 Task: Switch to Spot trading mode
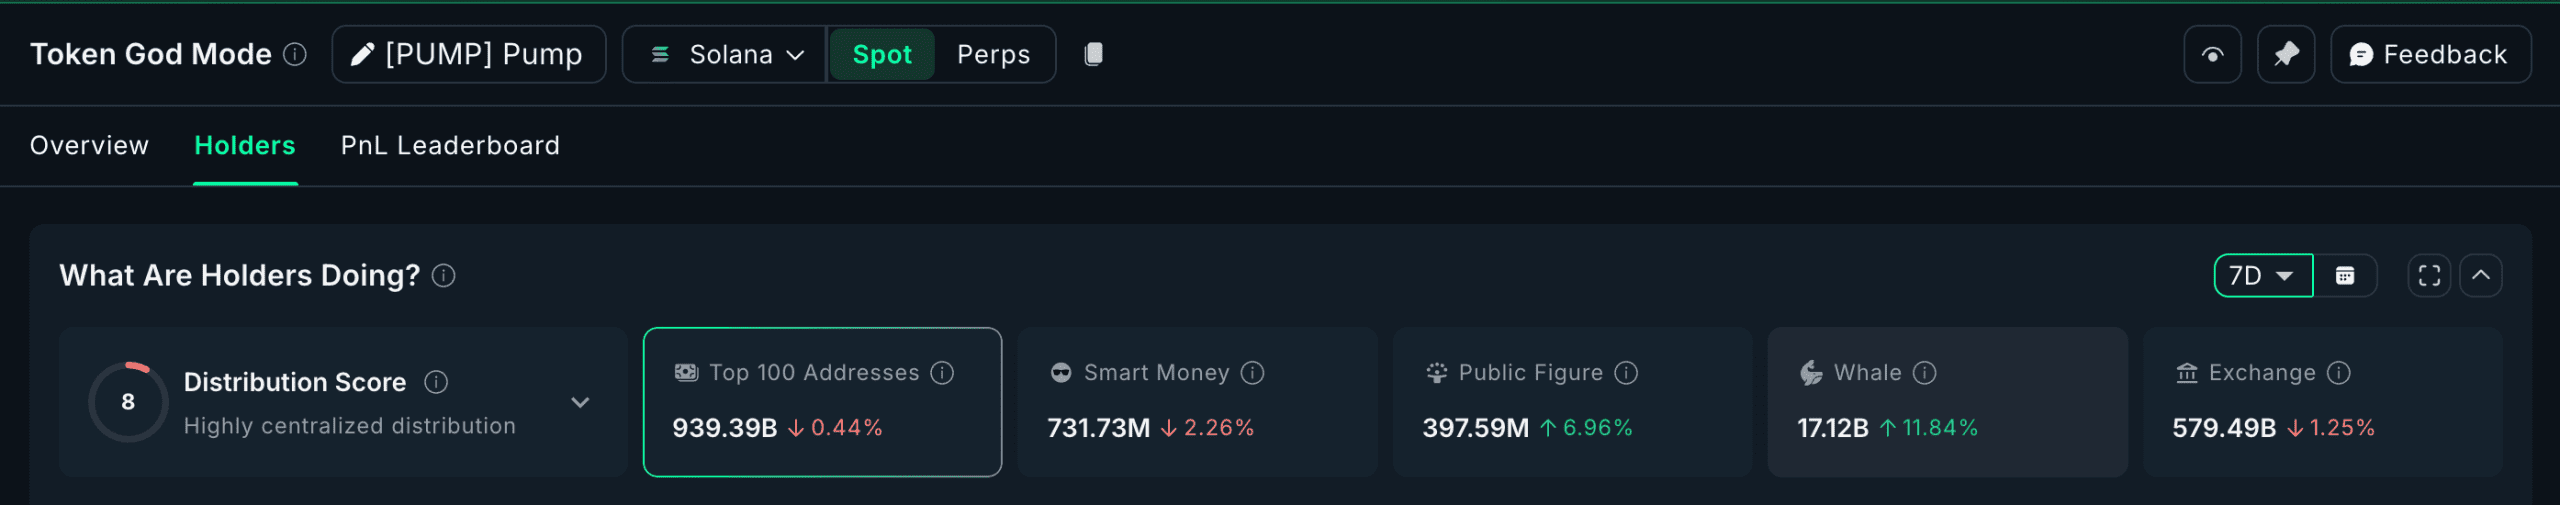881,55
